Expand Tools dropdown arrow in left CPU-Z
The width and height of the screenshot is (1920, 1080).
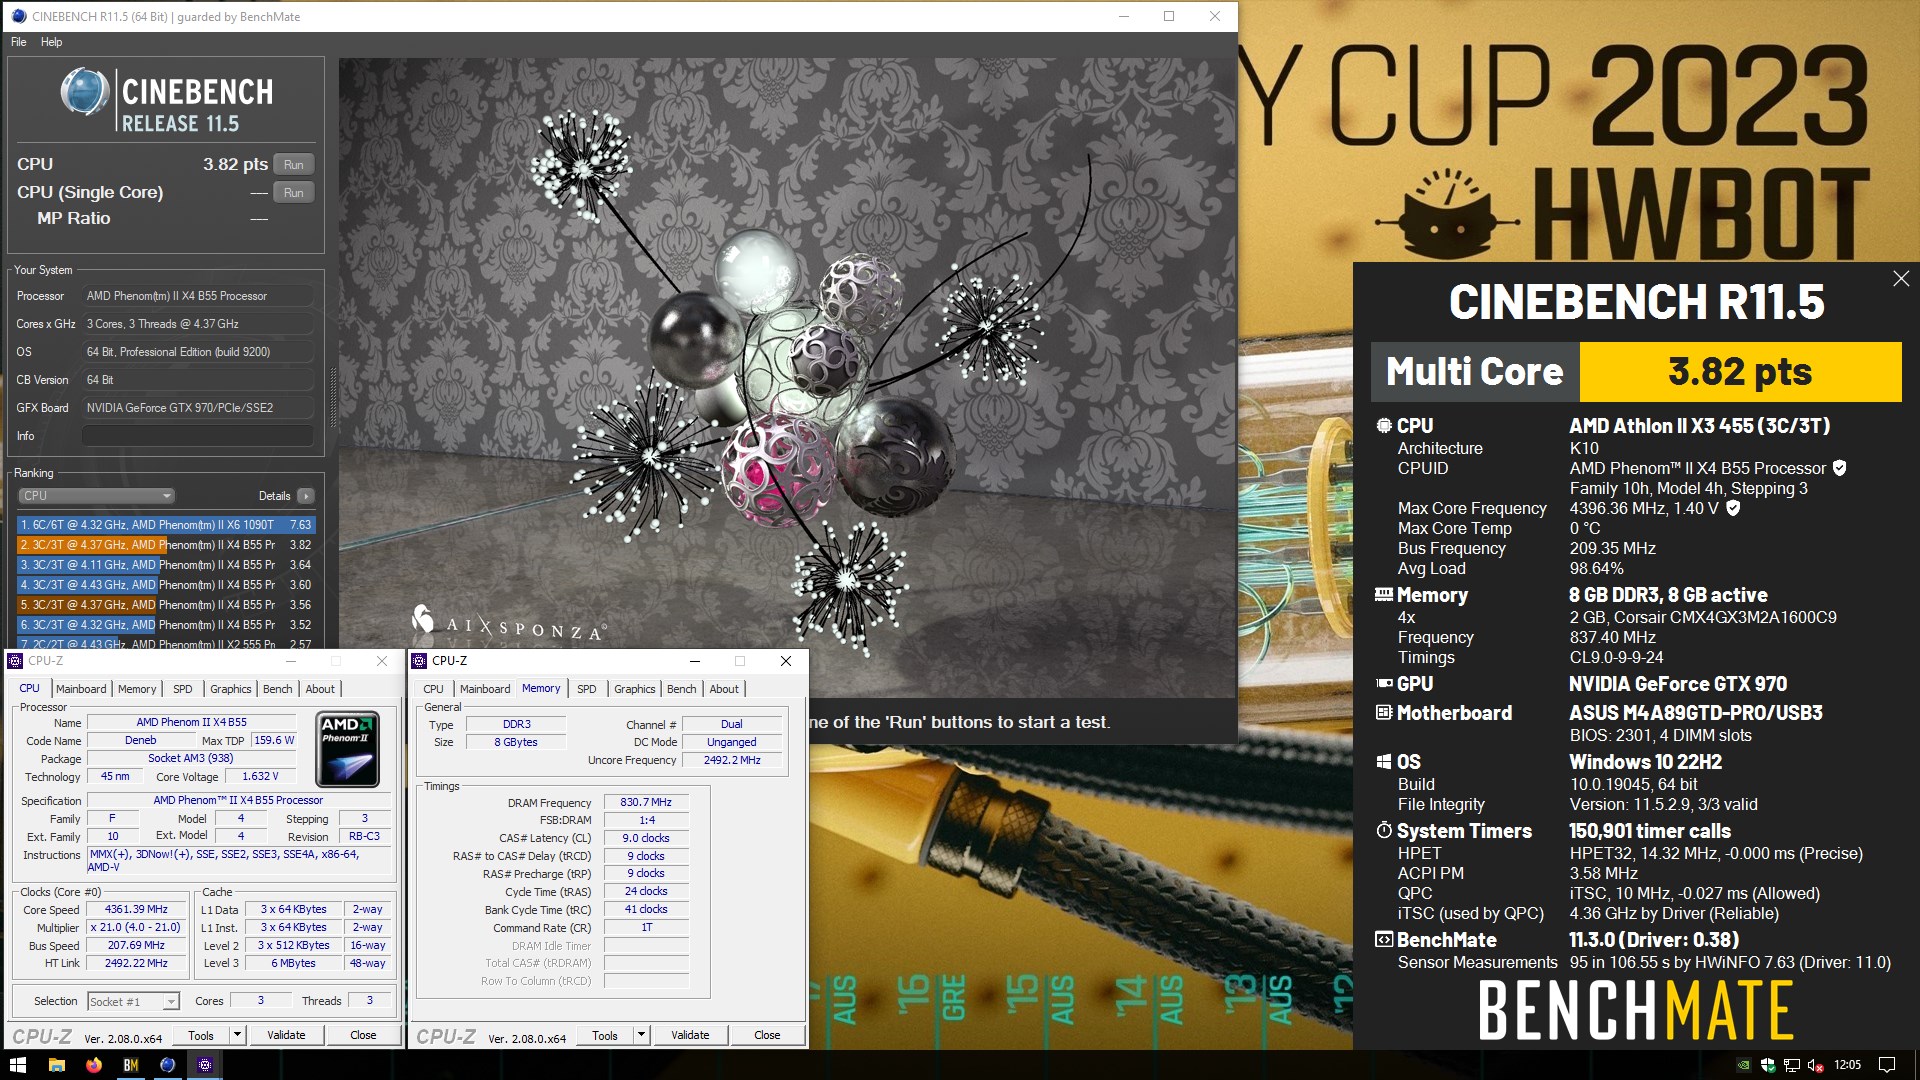tap(237, 1036)
